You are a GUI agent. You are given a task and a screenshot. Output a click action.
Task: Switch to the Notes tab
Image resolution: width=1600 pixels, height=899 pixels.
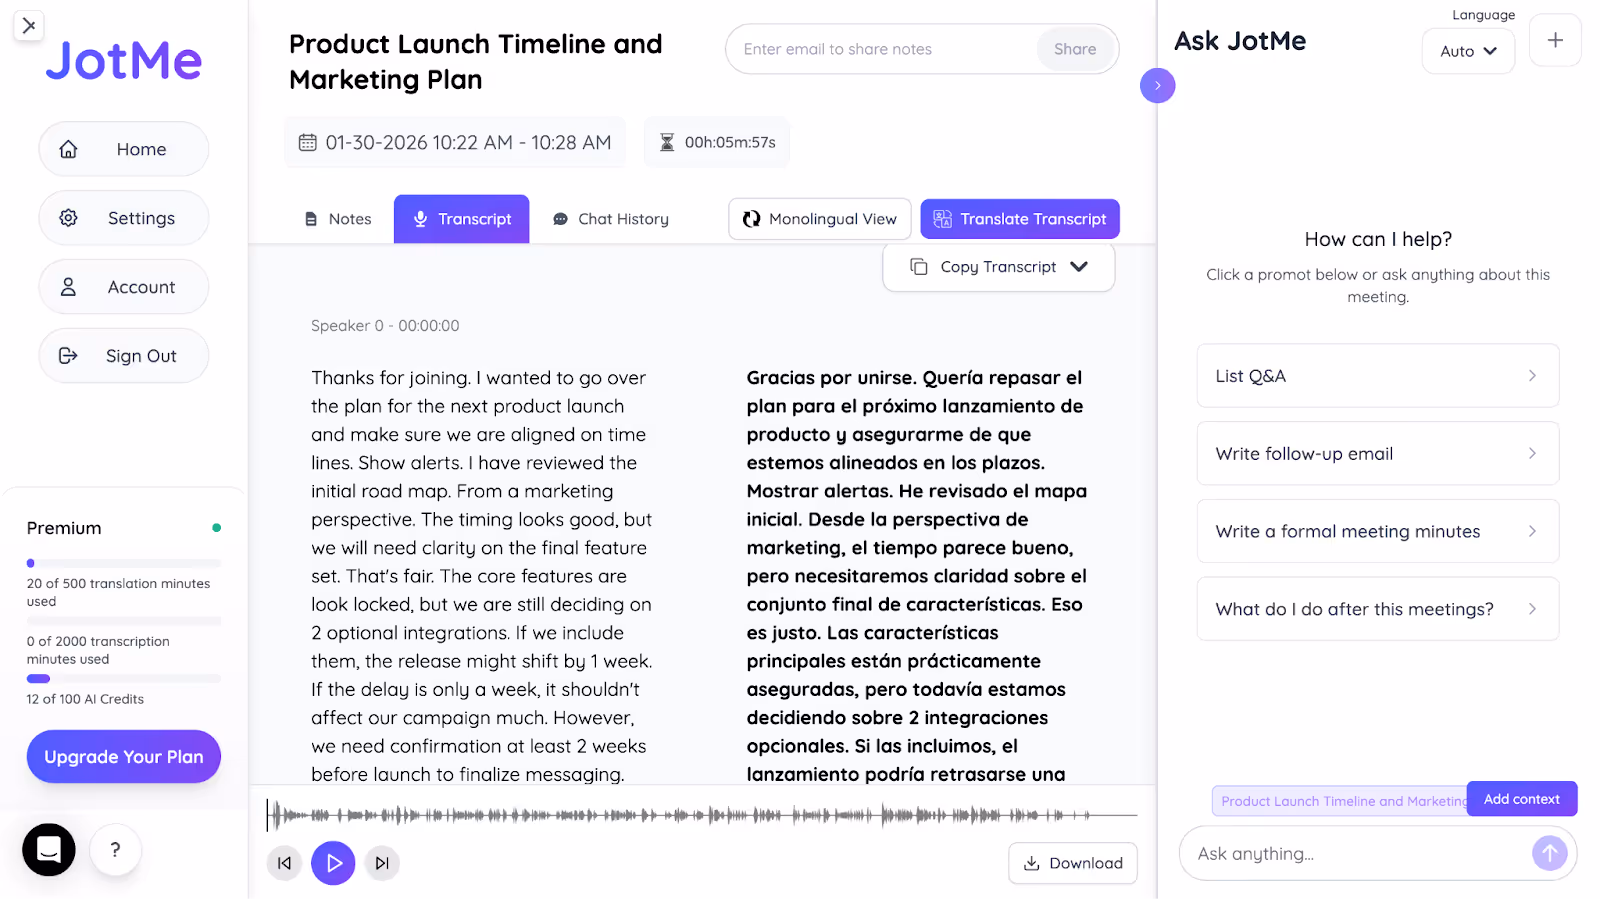click(x=338, y=219)
